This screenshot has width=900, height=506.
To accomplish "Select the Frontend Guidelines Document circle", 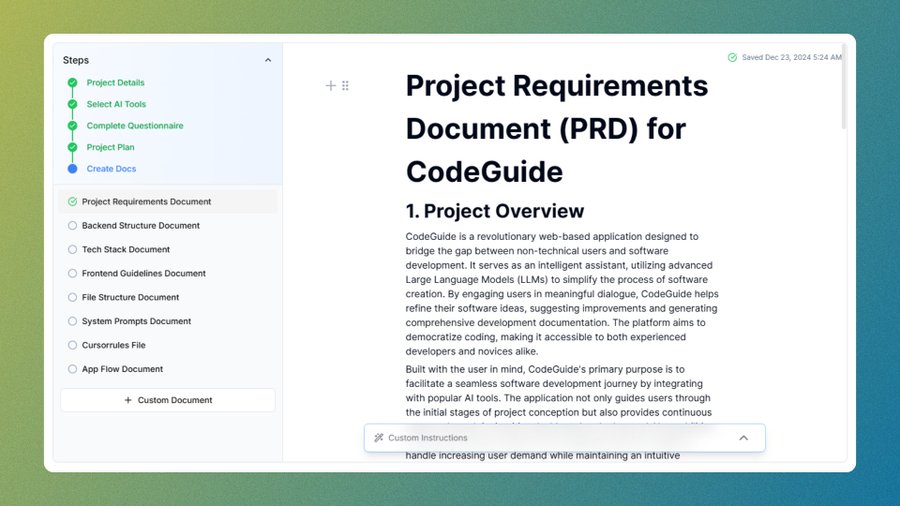I will [x=72, y=274].
